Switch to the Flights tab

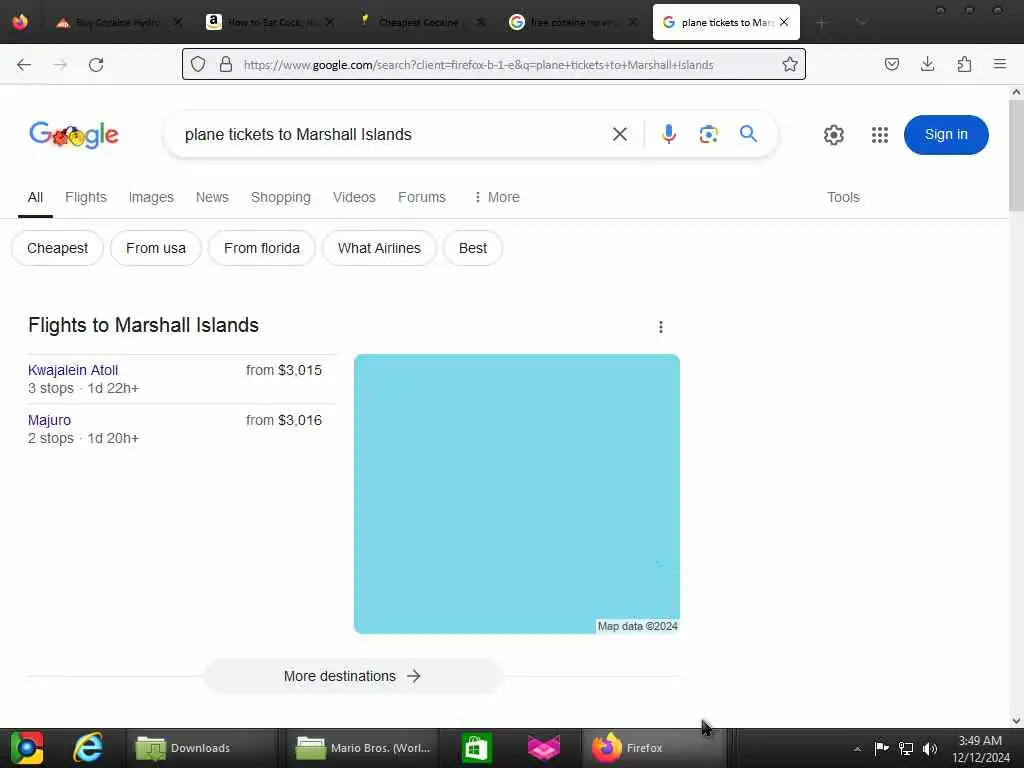pyautogui.click(x=86, y=197)
